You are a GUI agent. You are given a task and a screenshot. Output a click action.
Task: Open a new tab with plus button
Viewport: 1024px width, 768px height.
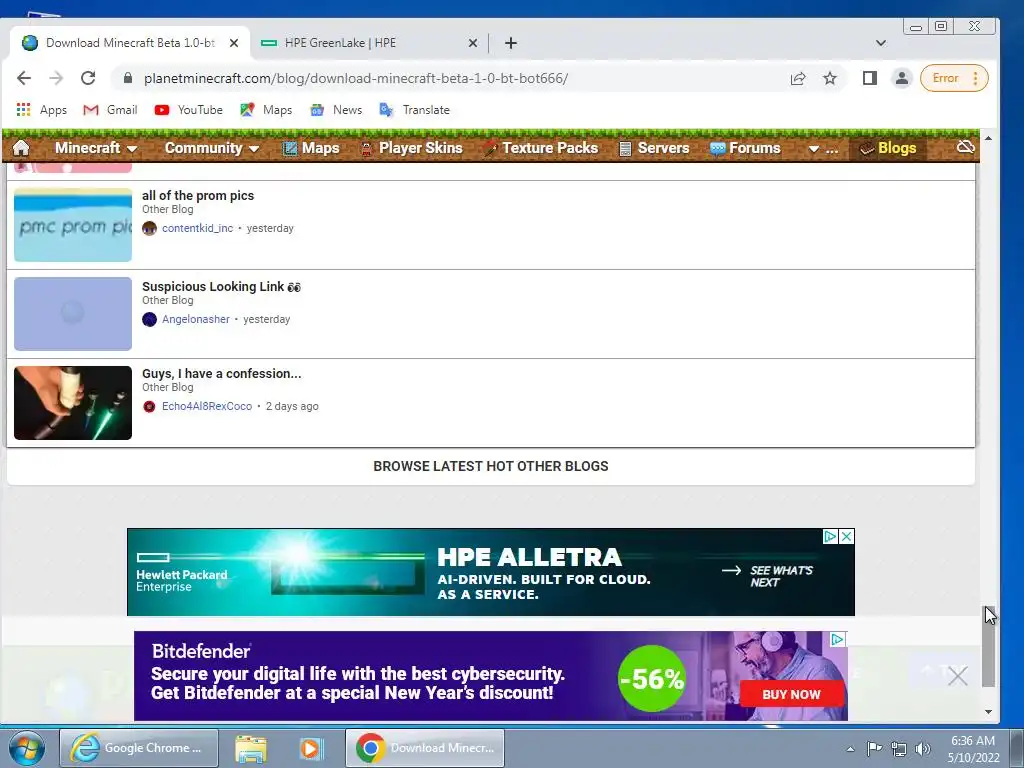click(x=511, y=43)
